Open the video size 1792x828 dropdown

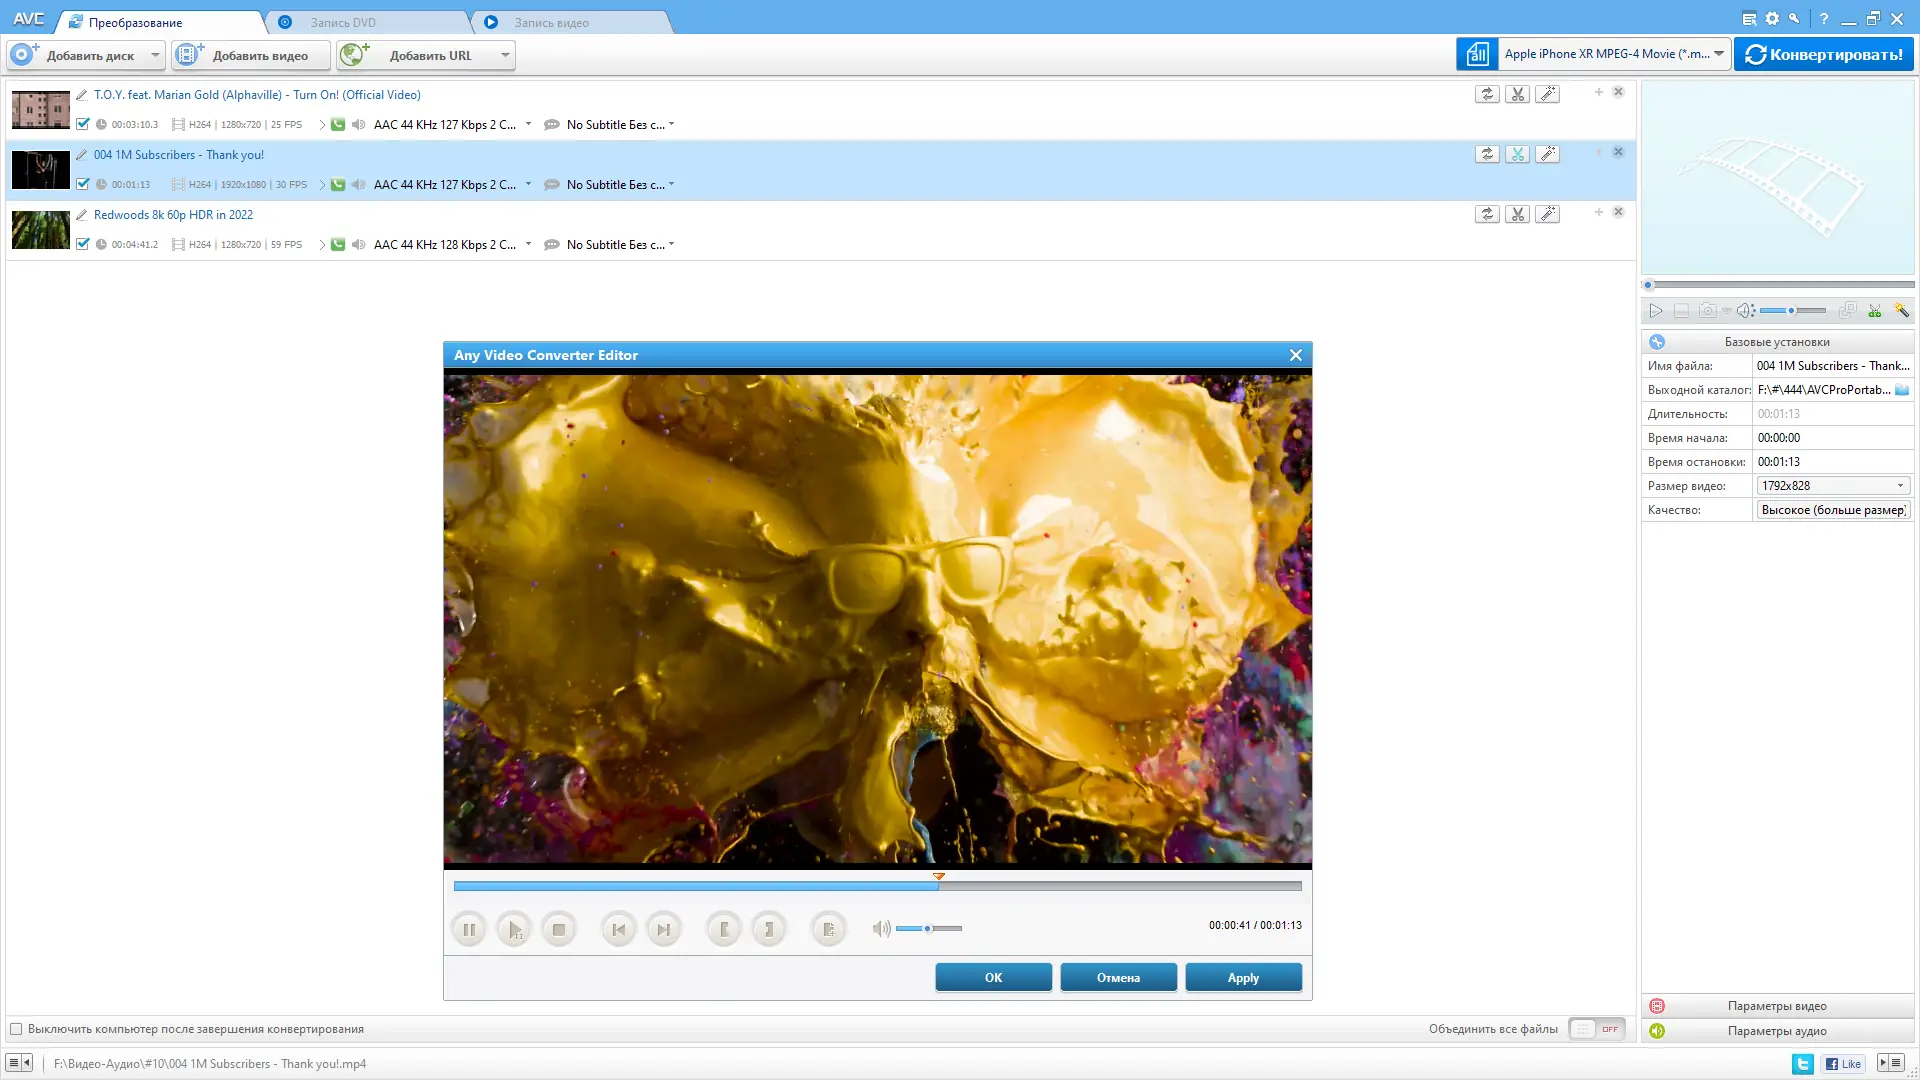[1900, 486]
